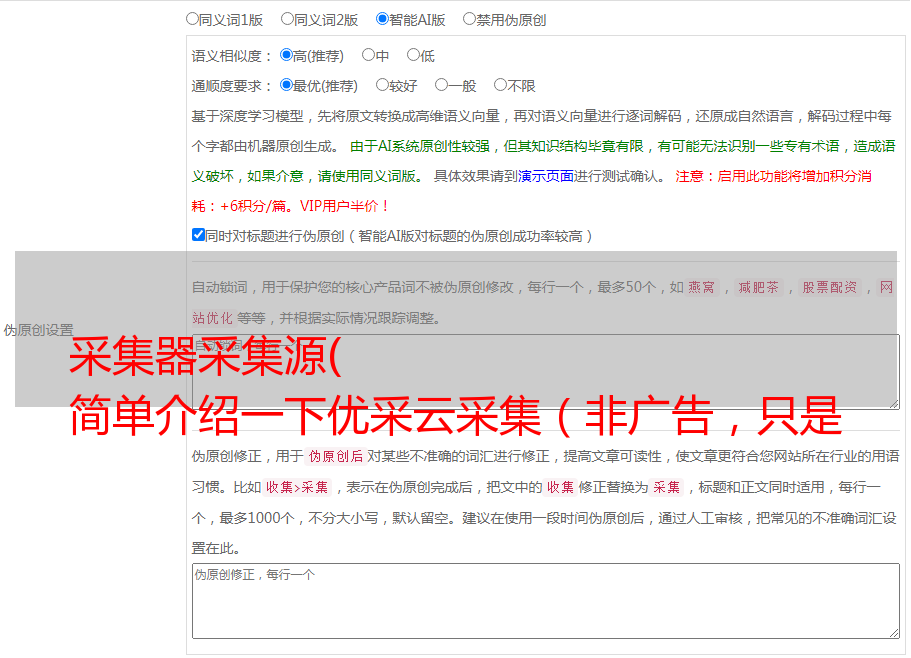
Task: Set 语义相似度 to 低
Action: (414, 55)
